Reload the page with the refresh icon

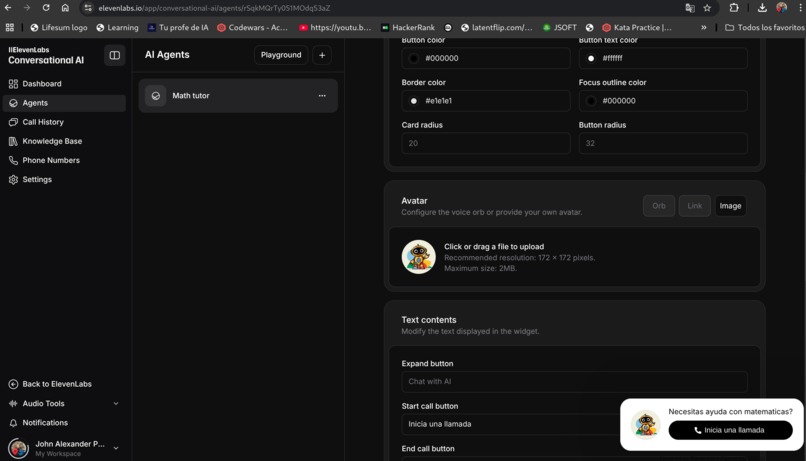click(46, 8)
